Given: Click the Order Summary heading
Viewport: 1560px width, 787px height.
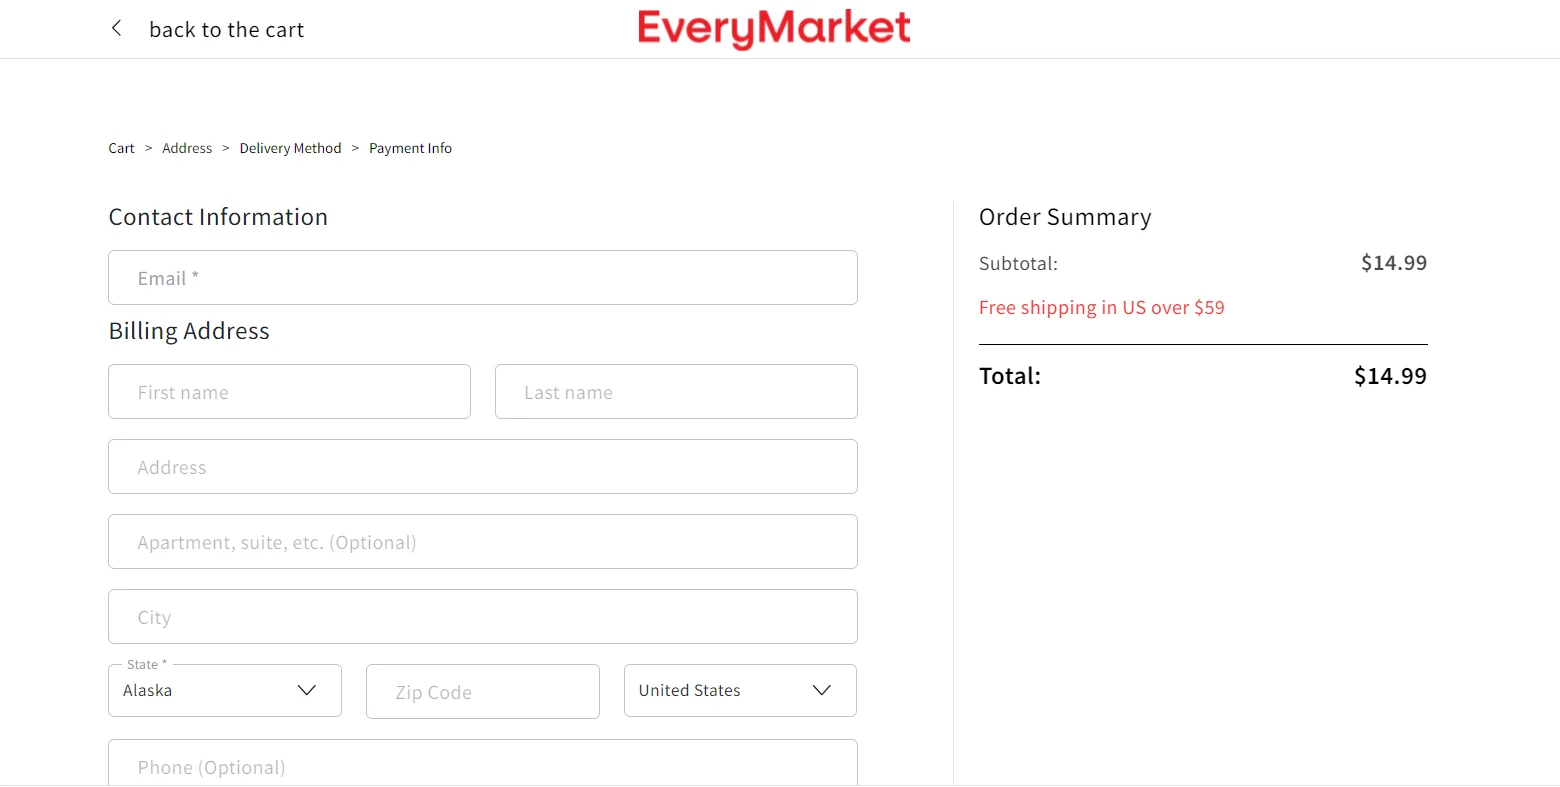Looking at the screenshot, I should (x=1065, y=217).
